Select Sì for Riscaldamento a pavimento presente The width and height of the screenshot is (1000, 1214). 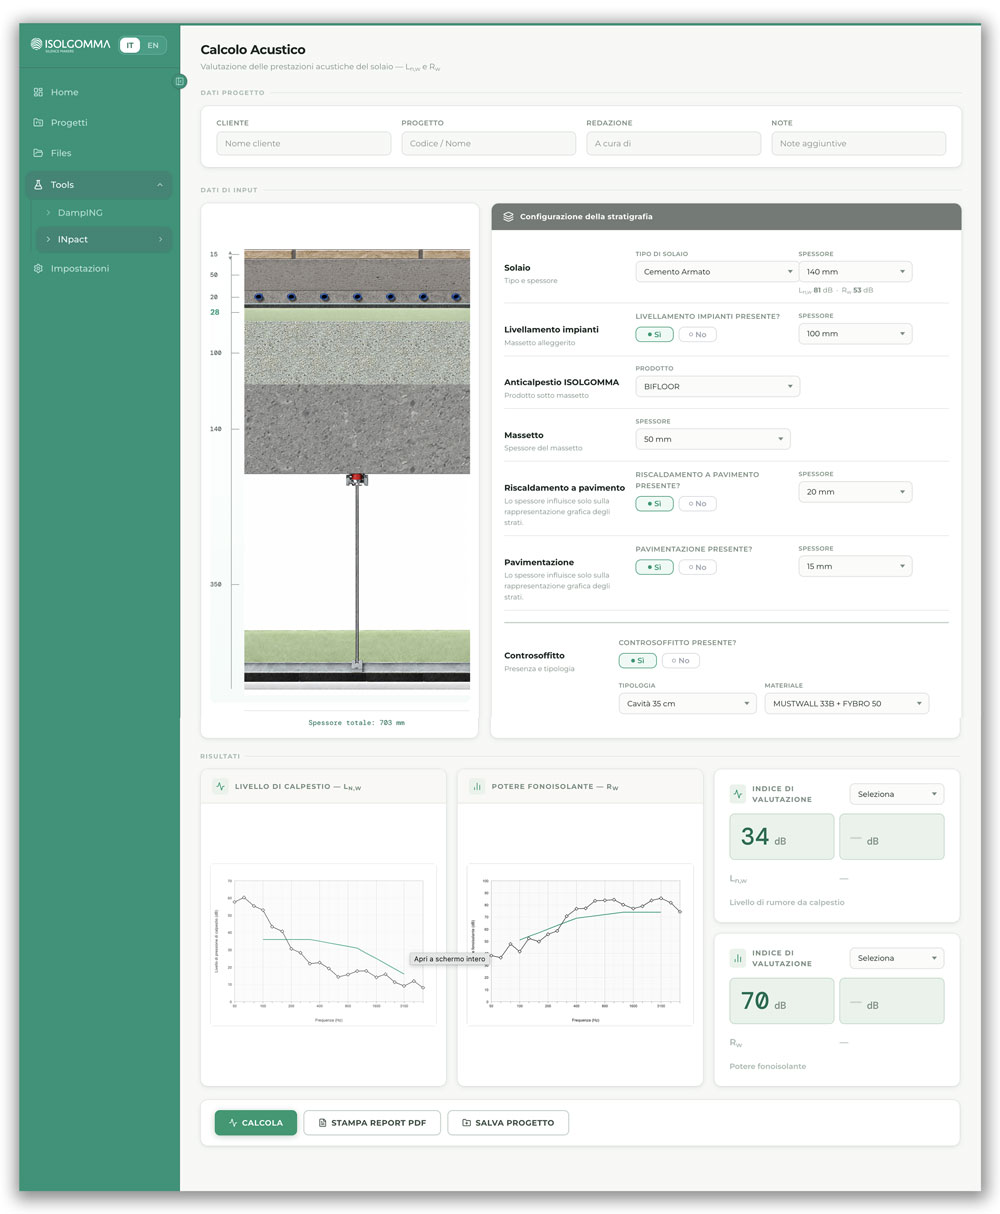click(654, 503)
